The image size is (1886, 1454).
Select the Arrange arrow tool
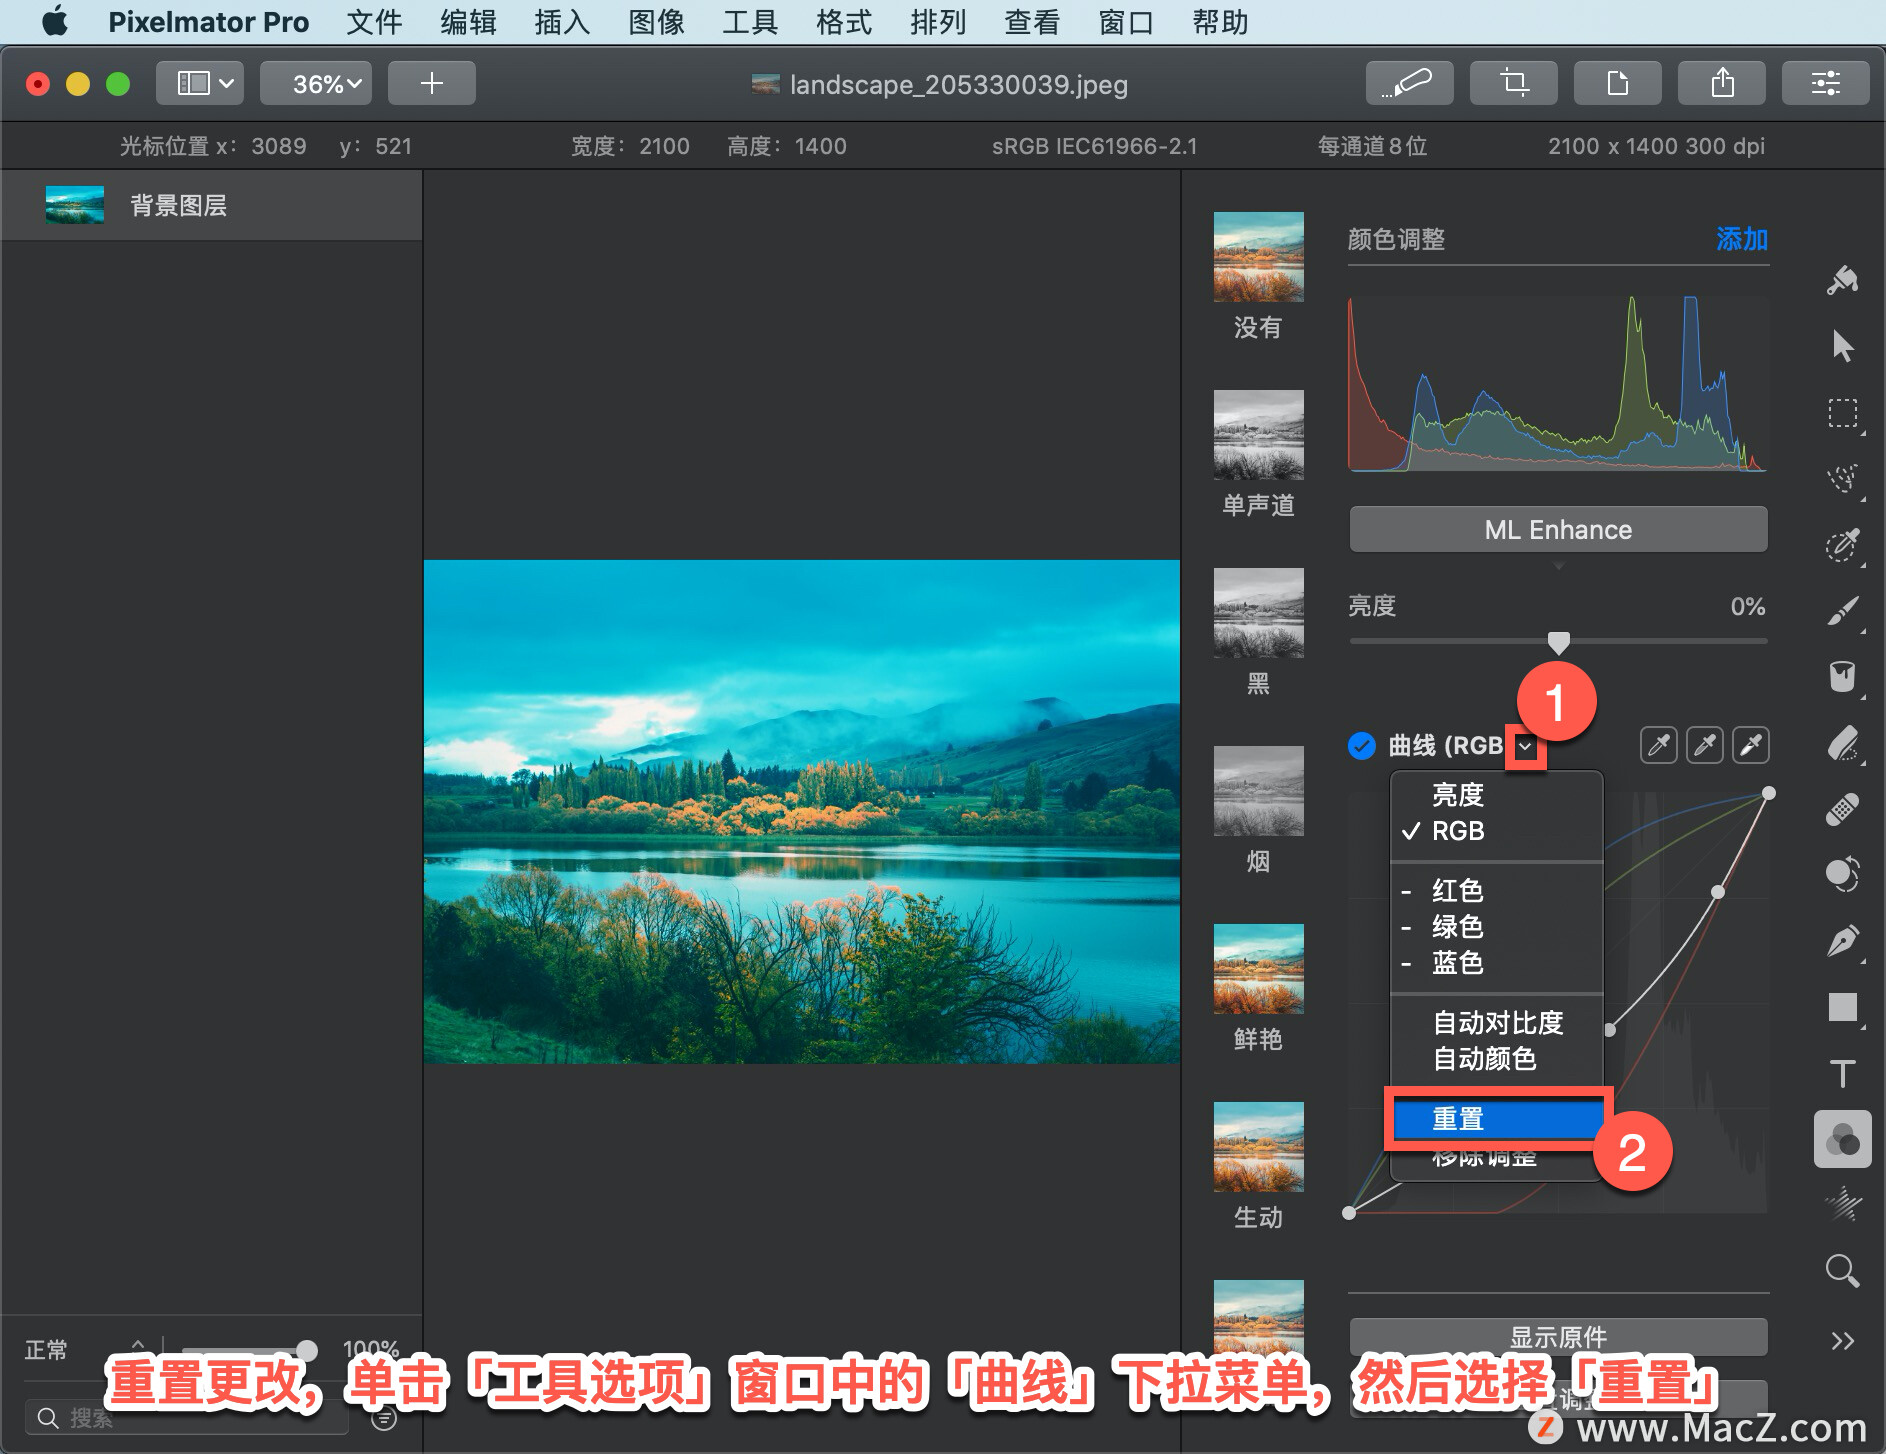tap(1842, 346)
